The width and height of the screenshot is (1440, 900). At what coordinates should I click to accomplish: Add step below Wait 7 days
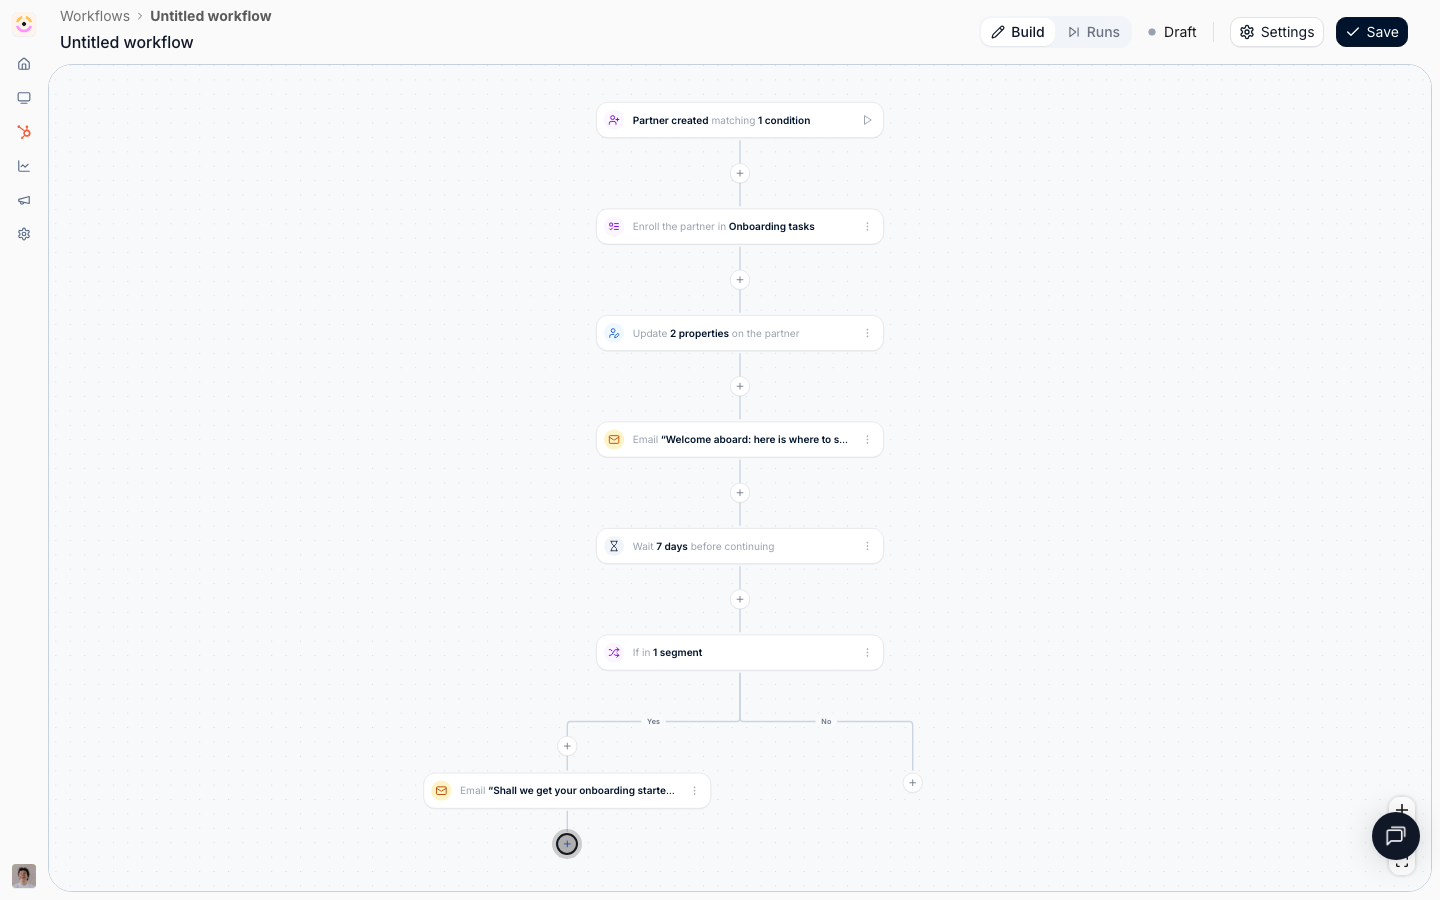click(740, 600)
